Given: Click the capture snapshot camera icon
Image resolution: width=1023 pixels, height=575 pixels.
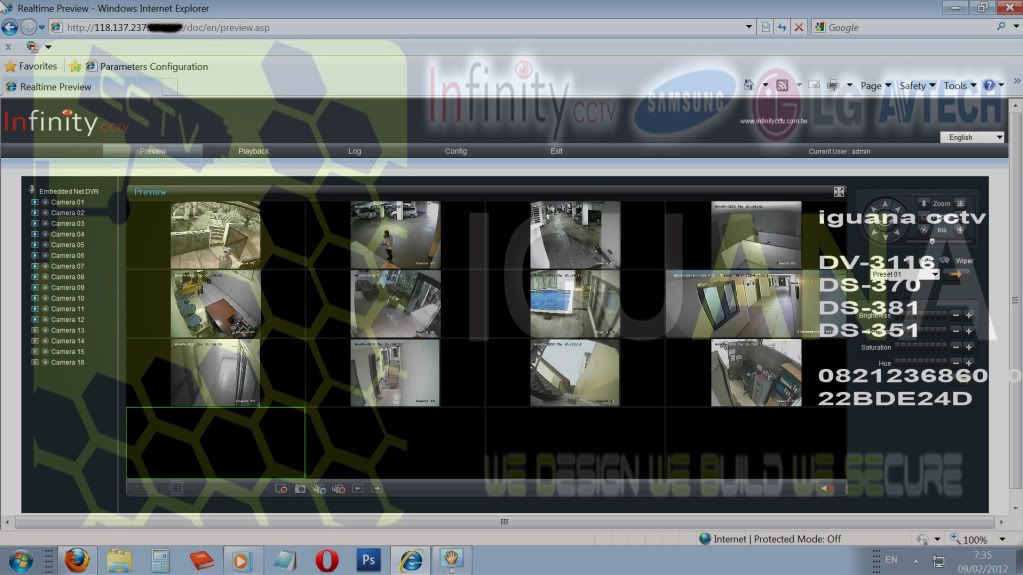Looking at the screenshot, I should (300, 488).
